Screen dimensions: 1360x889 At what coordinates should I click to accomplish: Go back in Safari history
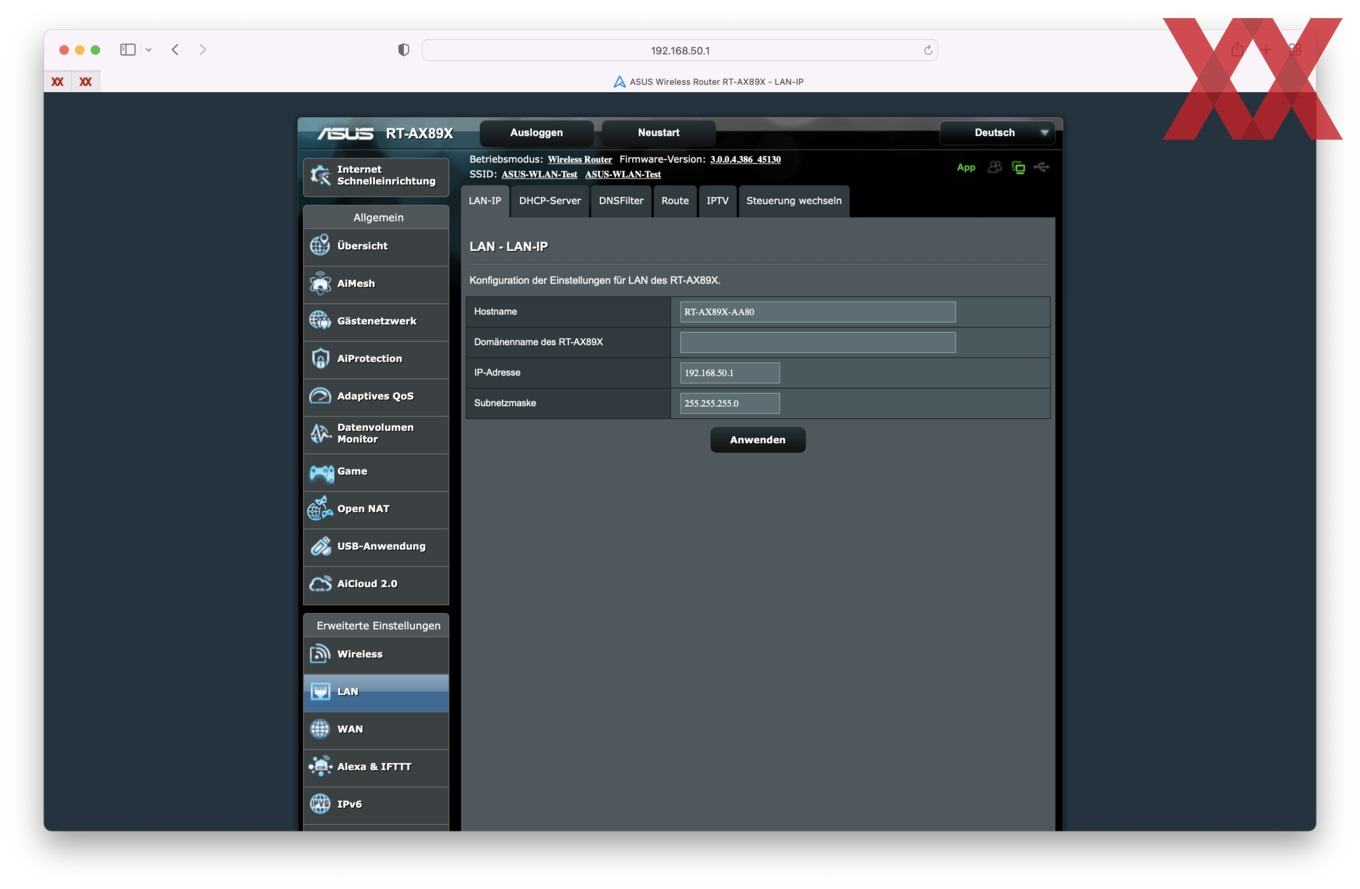tap(175, 49)
